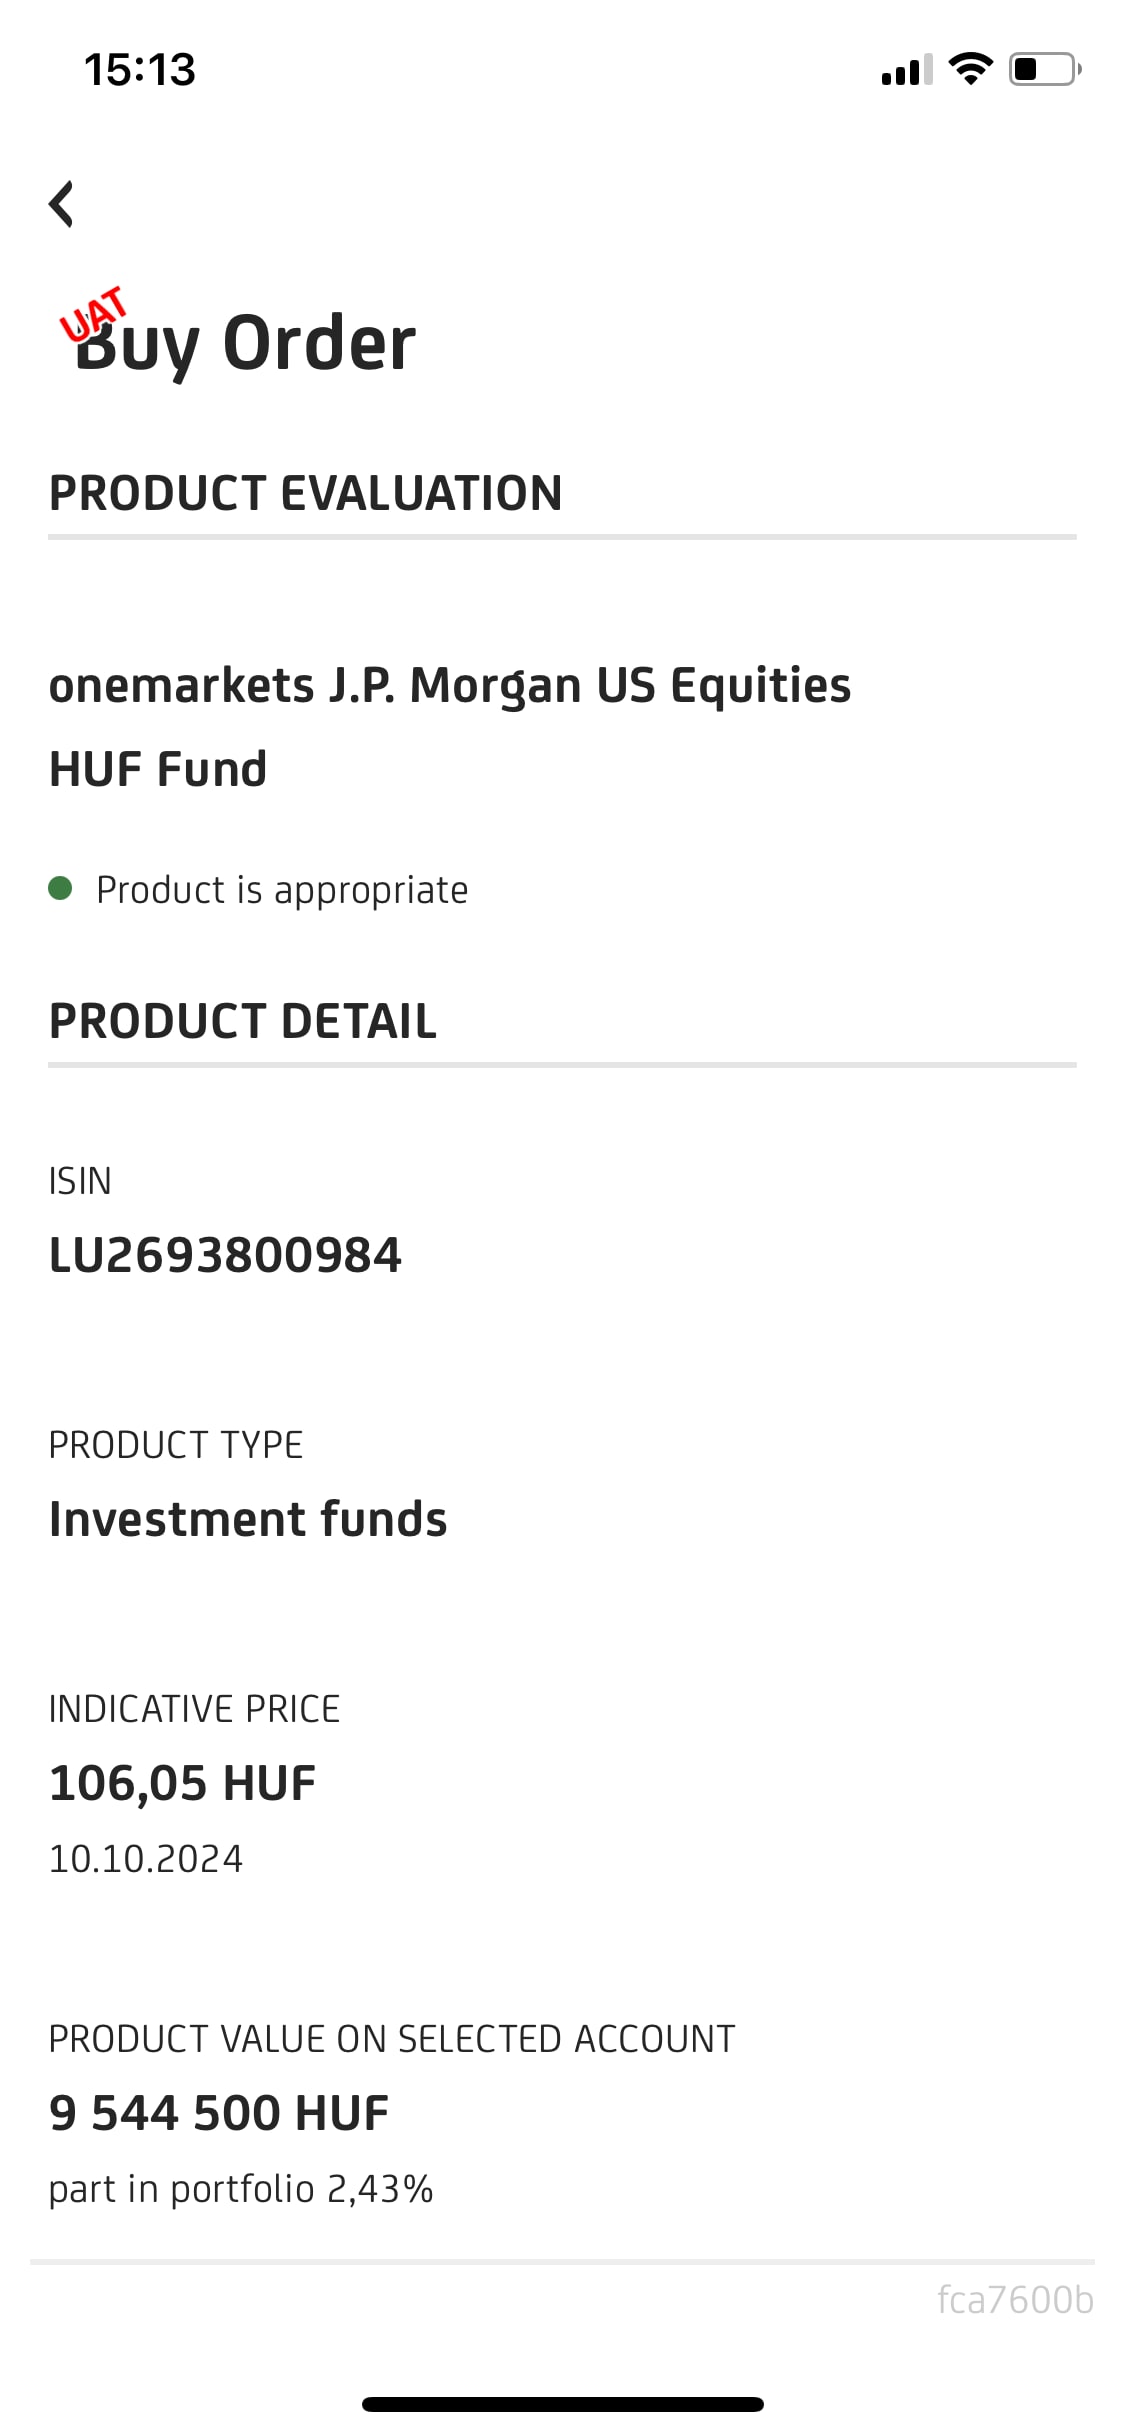Tap the Buy Order page title
The height and width of the screenshot is (2436, 1125).
pyautogui.click(x=246, y=343)
